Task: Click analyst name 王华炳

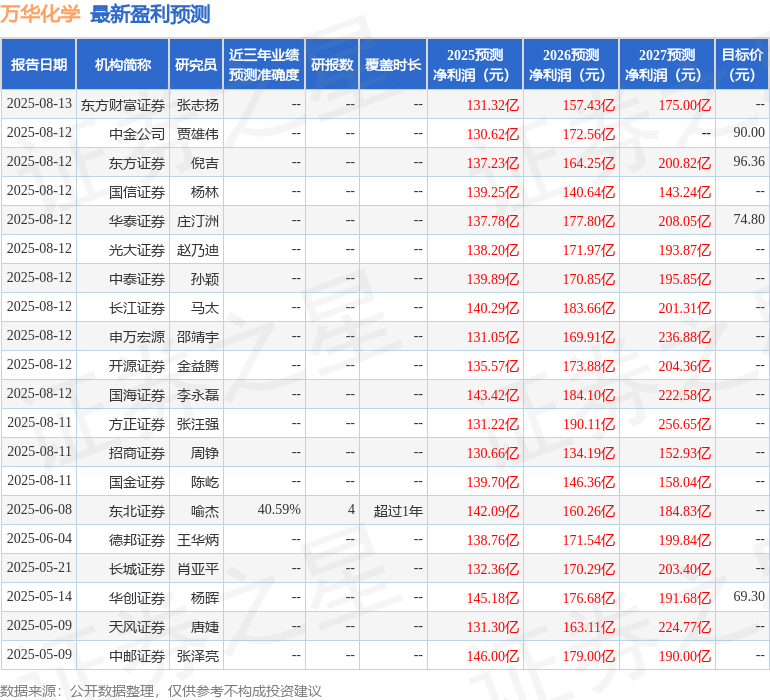Action: point(197,540)
